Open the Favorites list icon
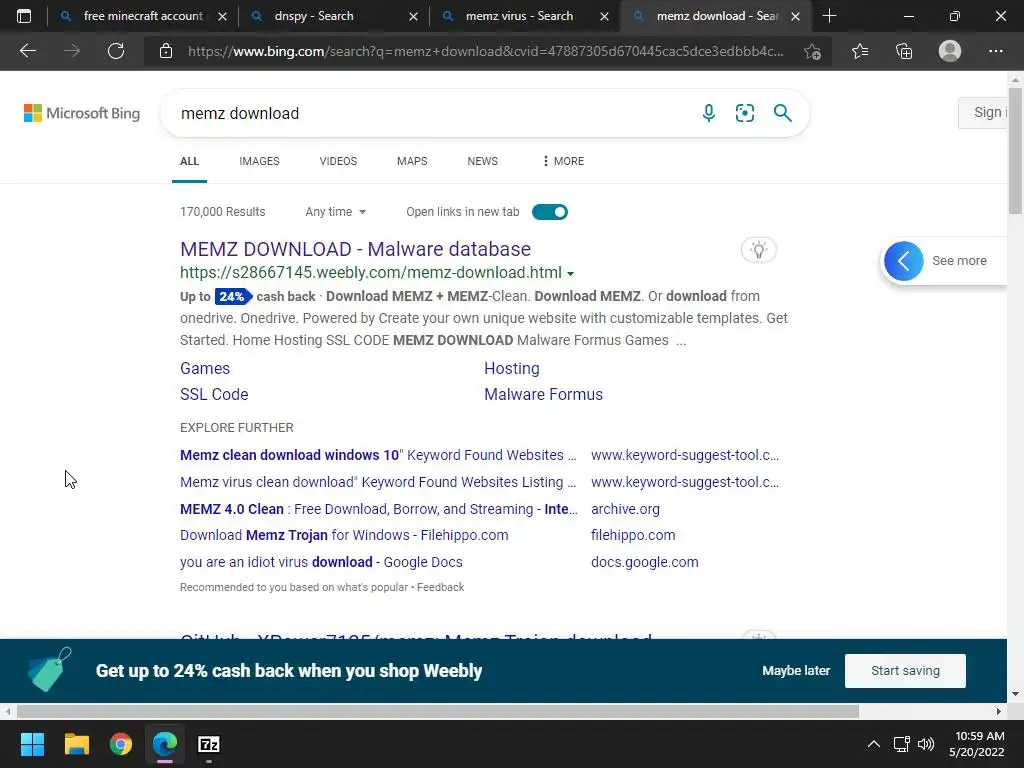This screenshot has width=1024, height=768. [860, 51]
